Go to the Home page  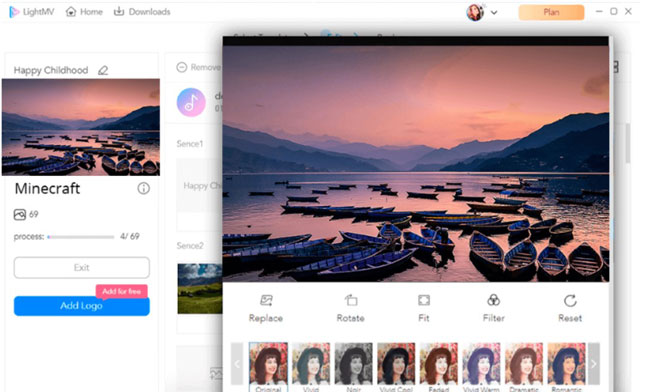(84, 12)
